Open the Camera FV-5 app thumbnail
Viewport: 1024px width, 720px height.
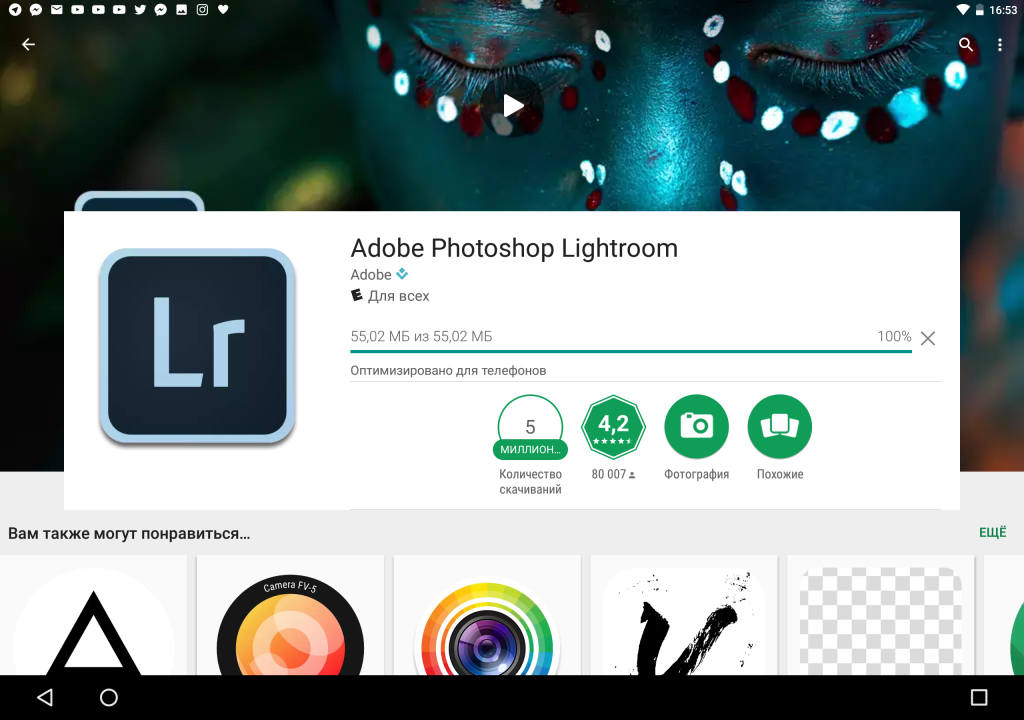pos(290,620)
